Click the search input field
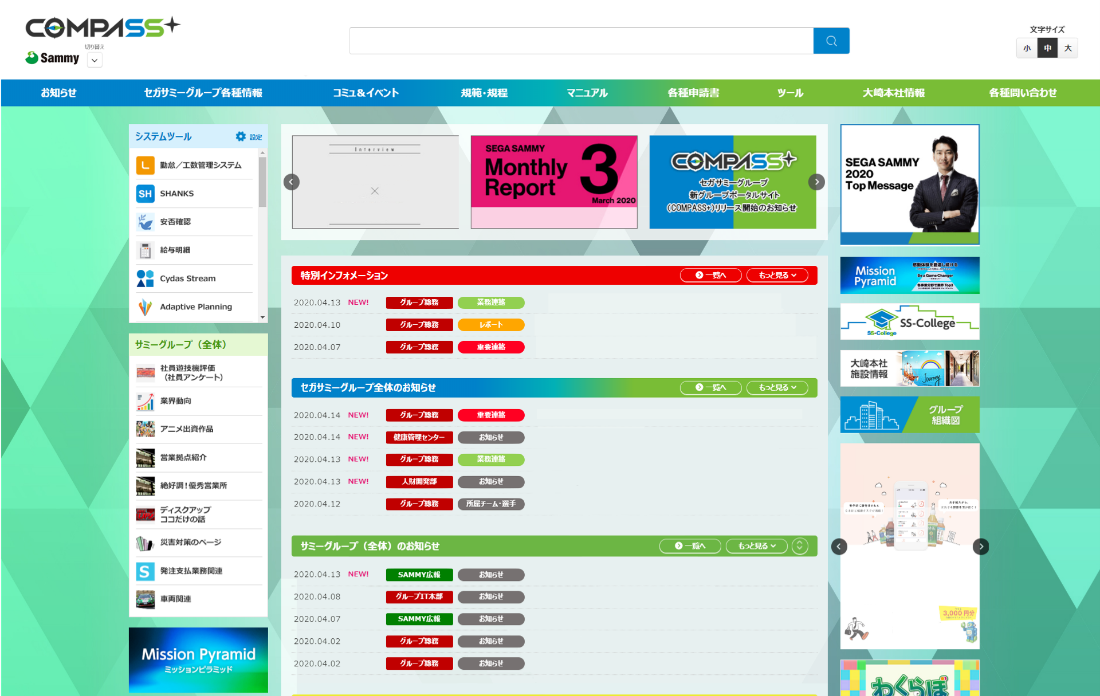Image resolution: width=1100 pixels, height=696 pixels. [x=582, y=41]
